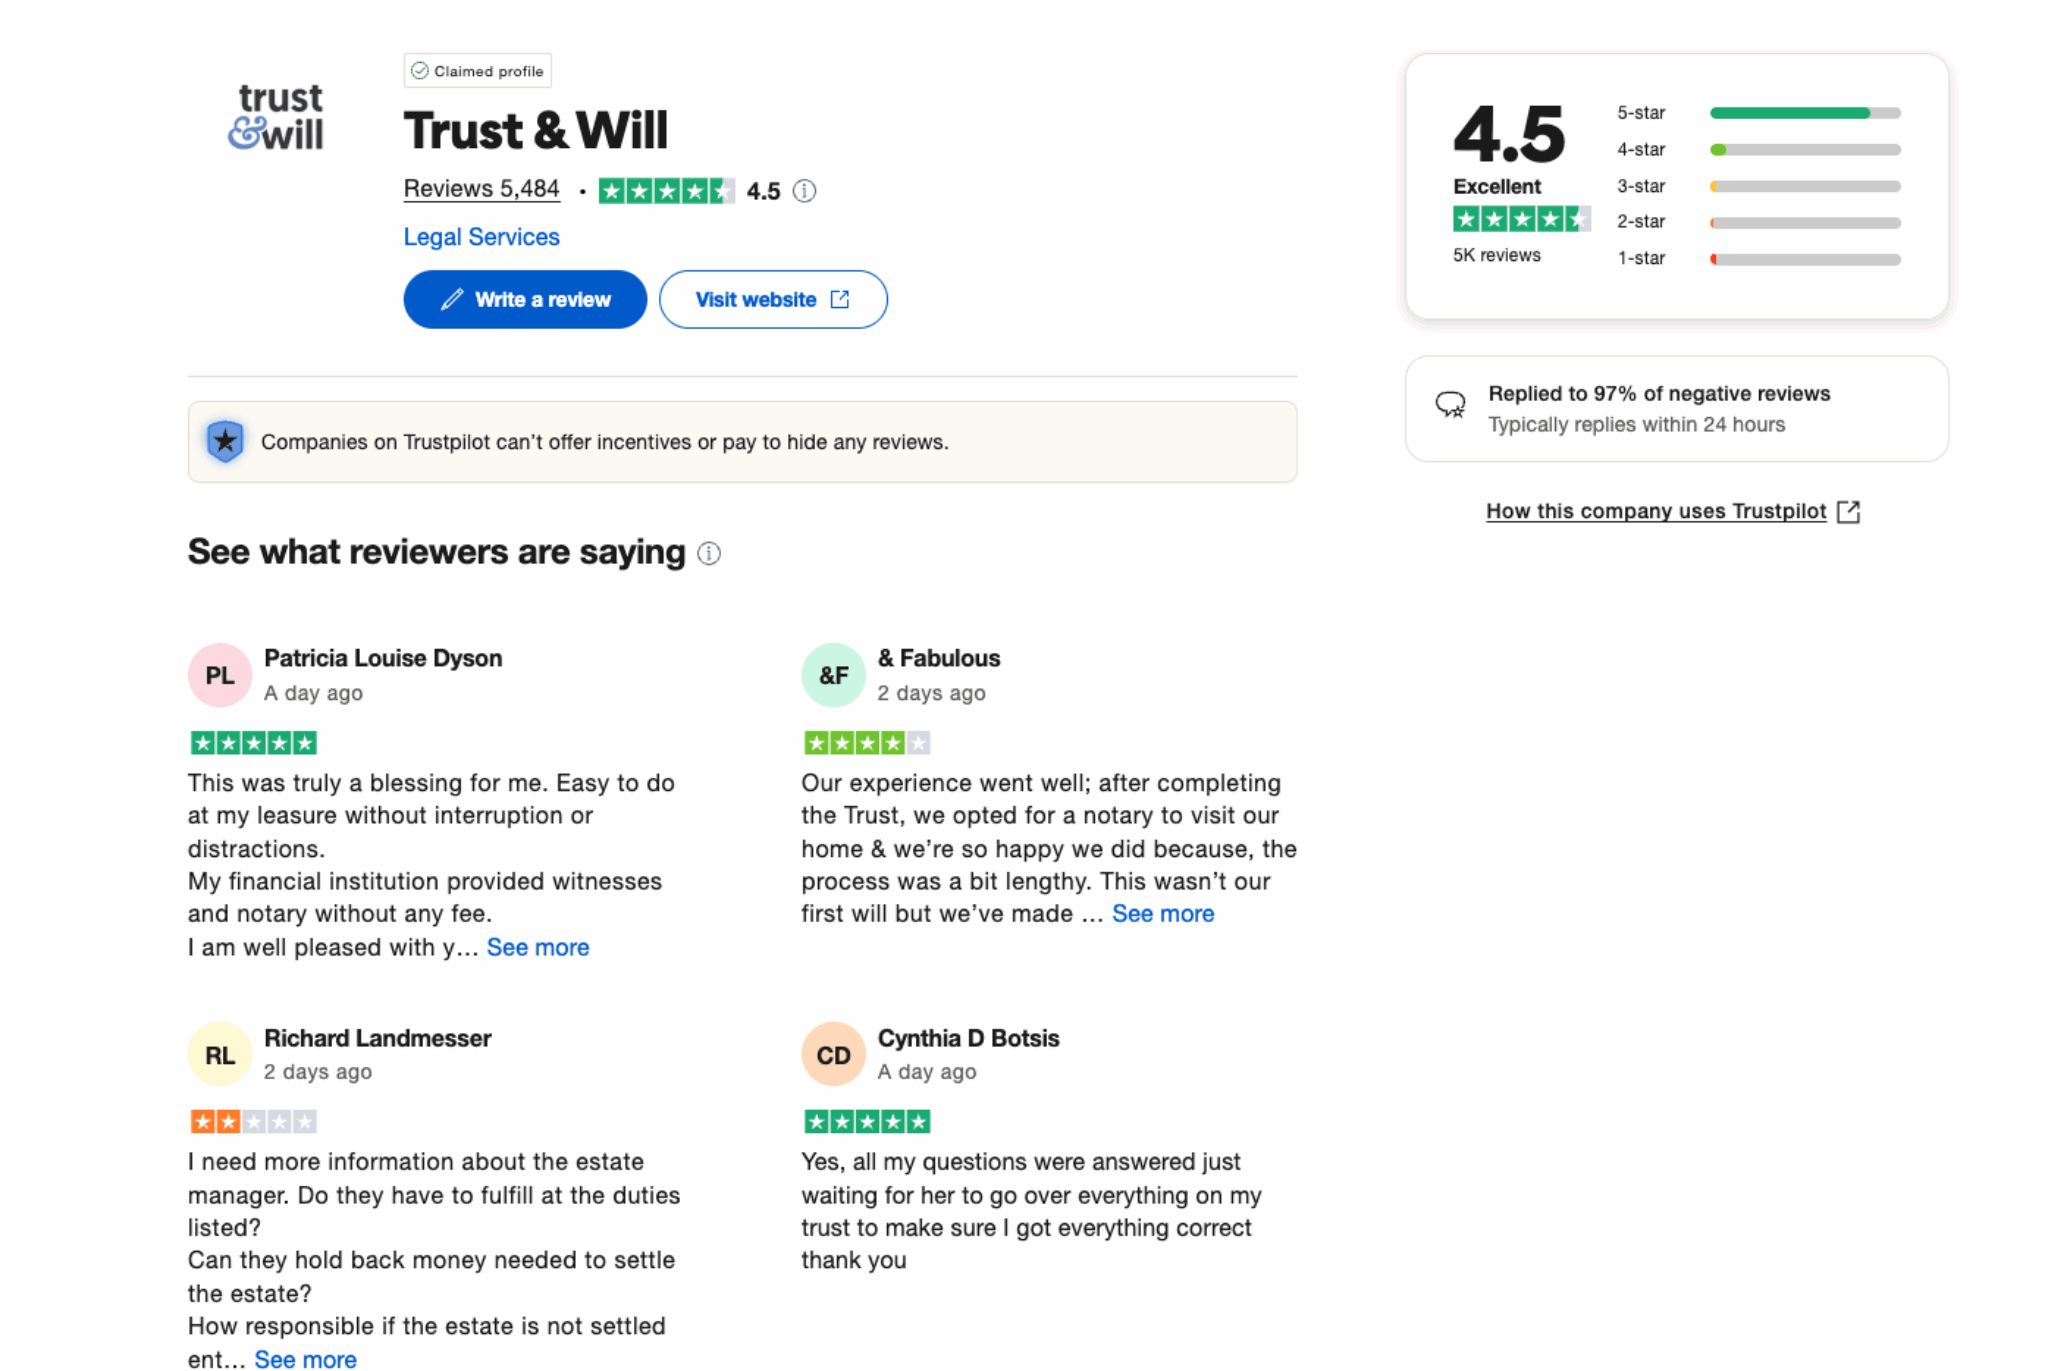
Task: Expand Patricia's review with See more
Action: [537, 947]
